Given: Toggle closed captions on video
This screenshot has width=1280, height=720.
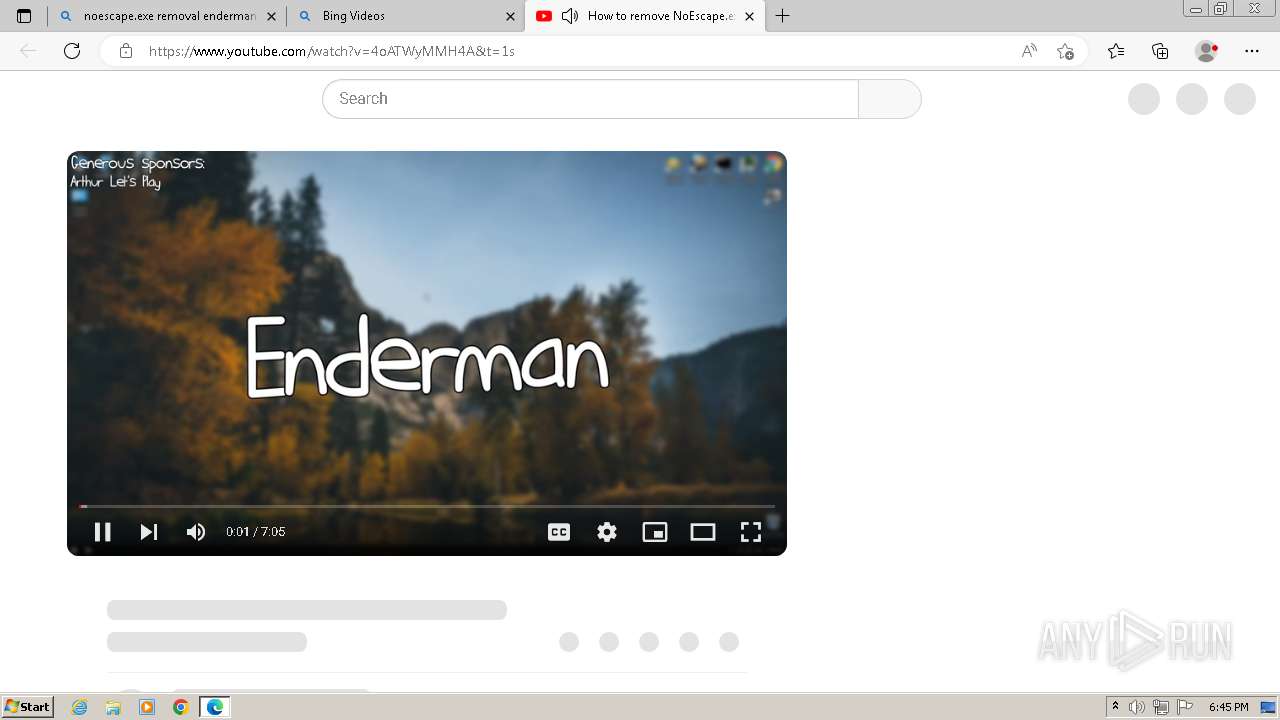Looking at the screenshot, I should pyautogui.click(x=559, y=532).
